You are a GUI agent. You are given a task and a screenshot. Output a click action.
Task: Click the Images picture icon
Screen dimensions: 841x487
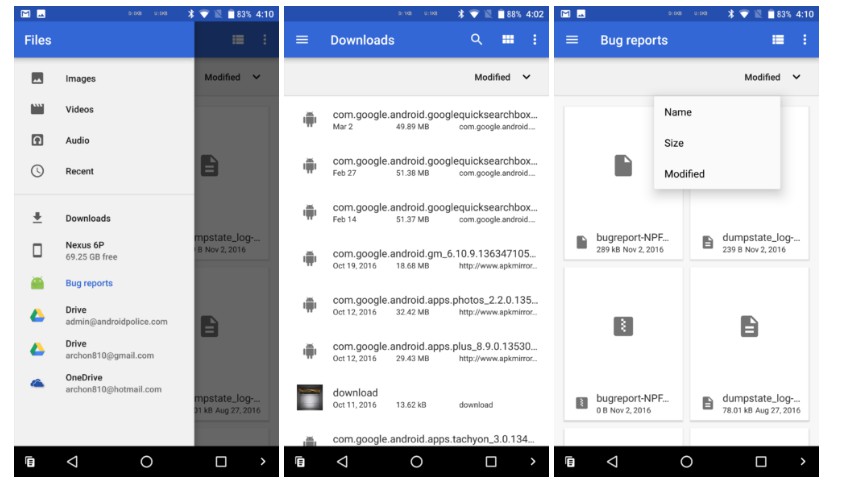(x=37, y=78)
